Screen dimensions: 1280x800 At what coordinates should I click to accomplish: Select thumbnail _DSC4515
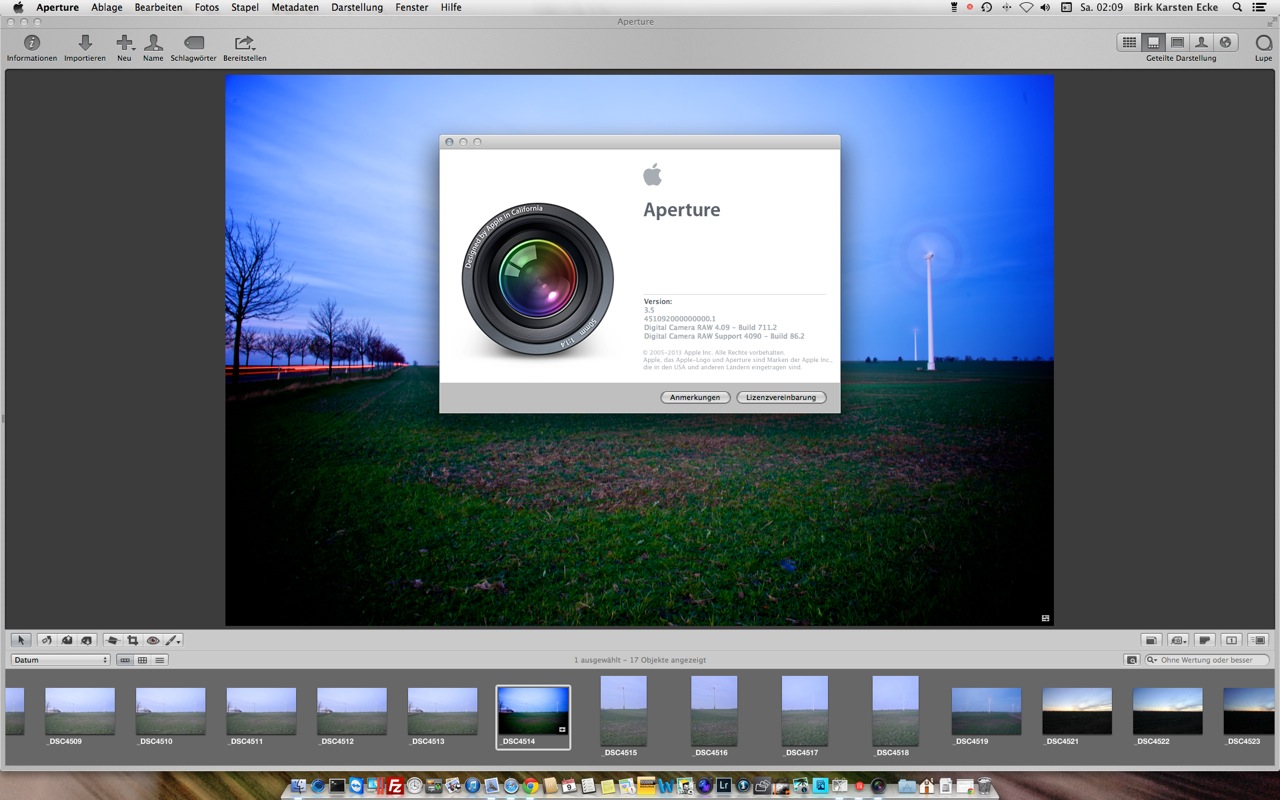tap(623, 711)
